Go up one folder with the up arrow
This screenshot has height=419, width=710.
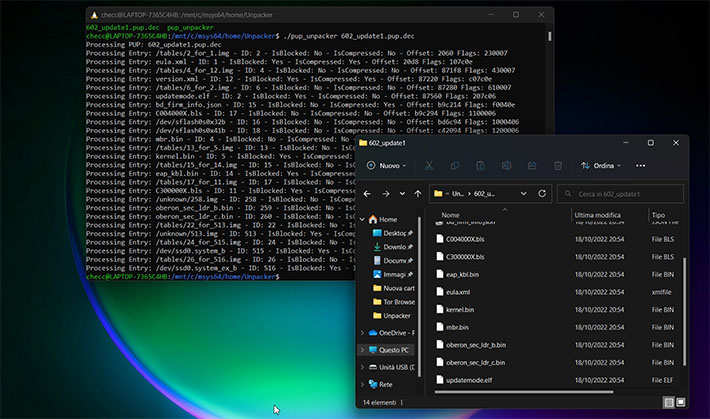pos(417,194)
